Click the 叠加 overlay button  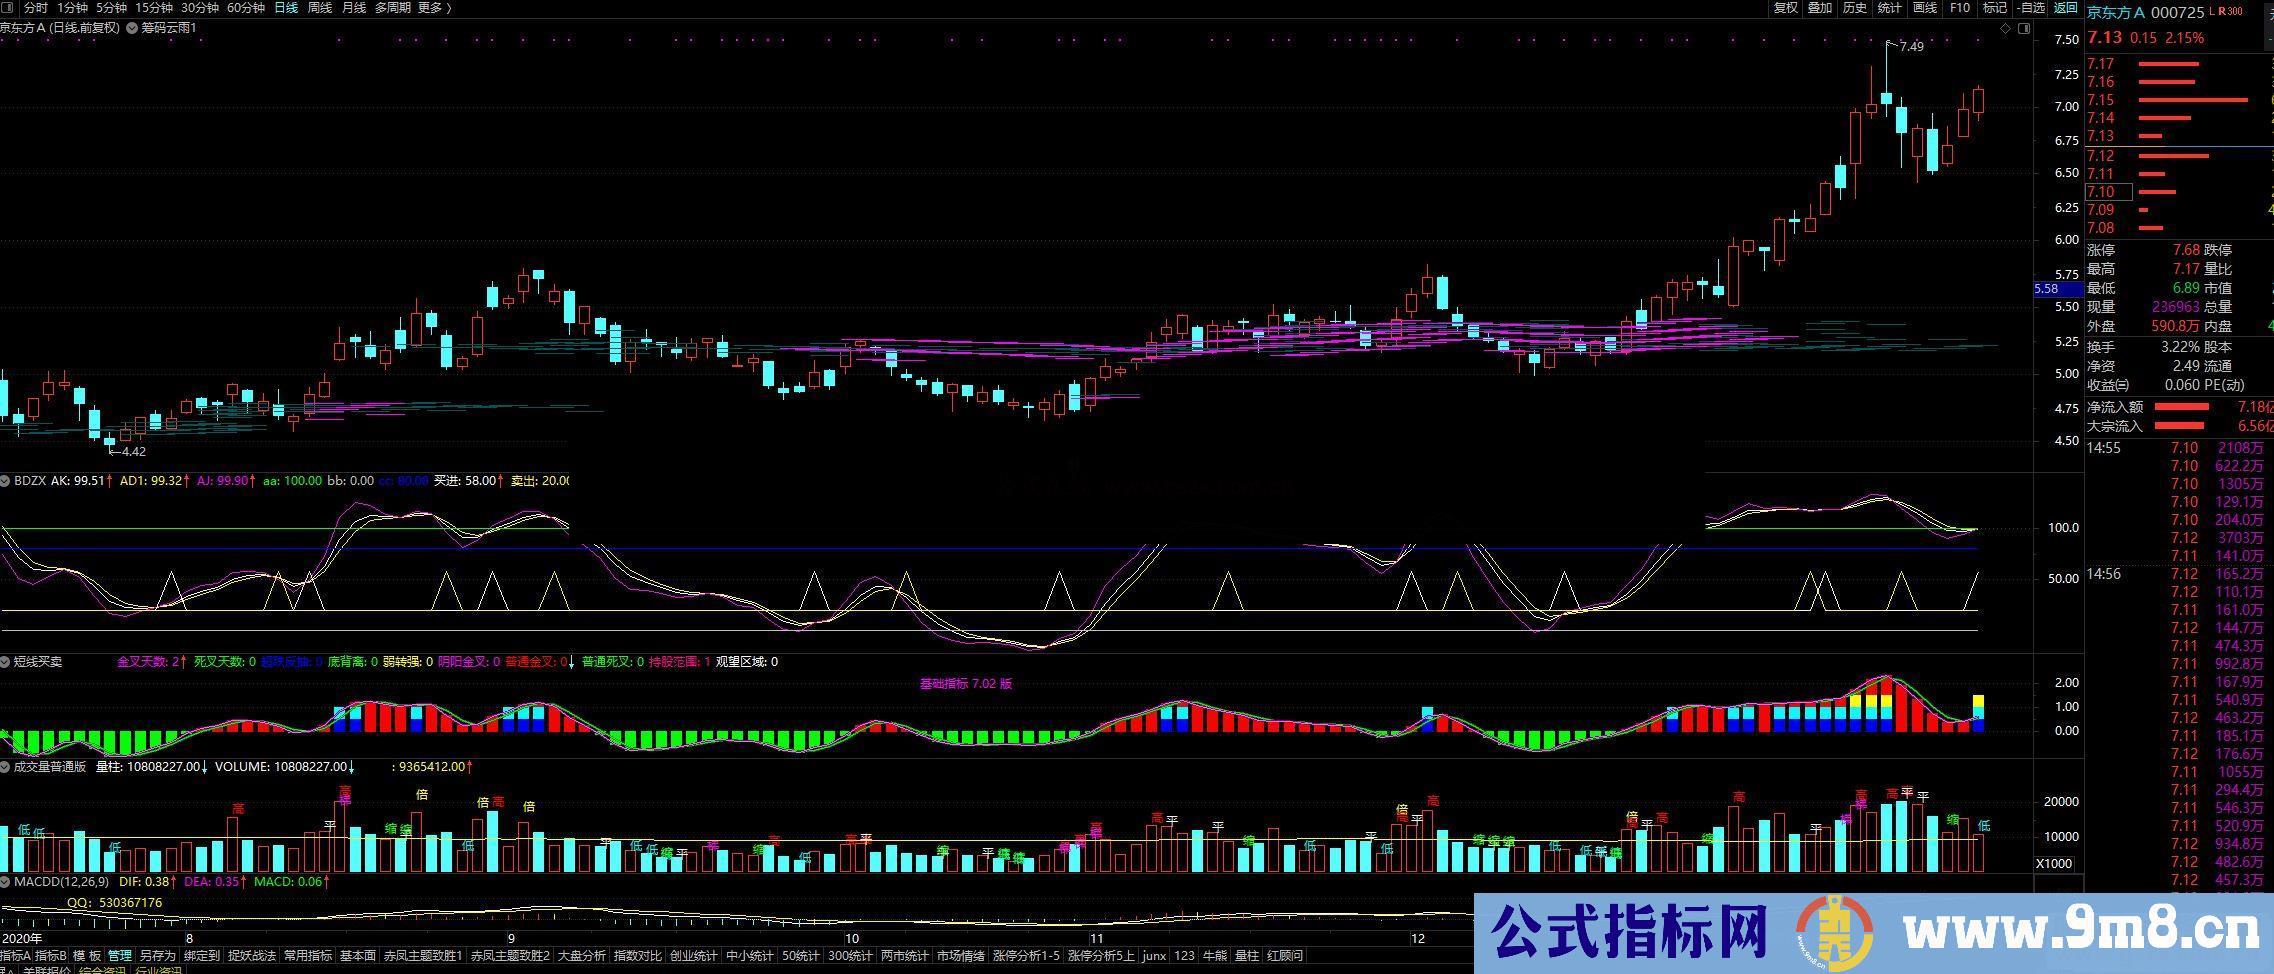click(x=1821, y=8)
